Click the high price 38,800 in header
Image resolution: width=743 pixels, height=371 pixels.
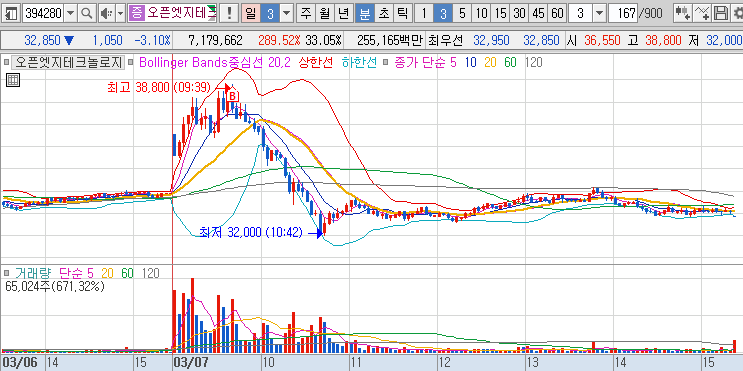[x=663, y=41]
